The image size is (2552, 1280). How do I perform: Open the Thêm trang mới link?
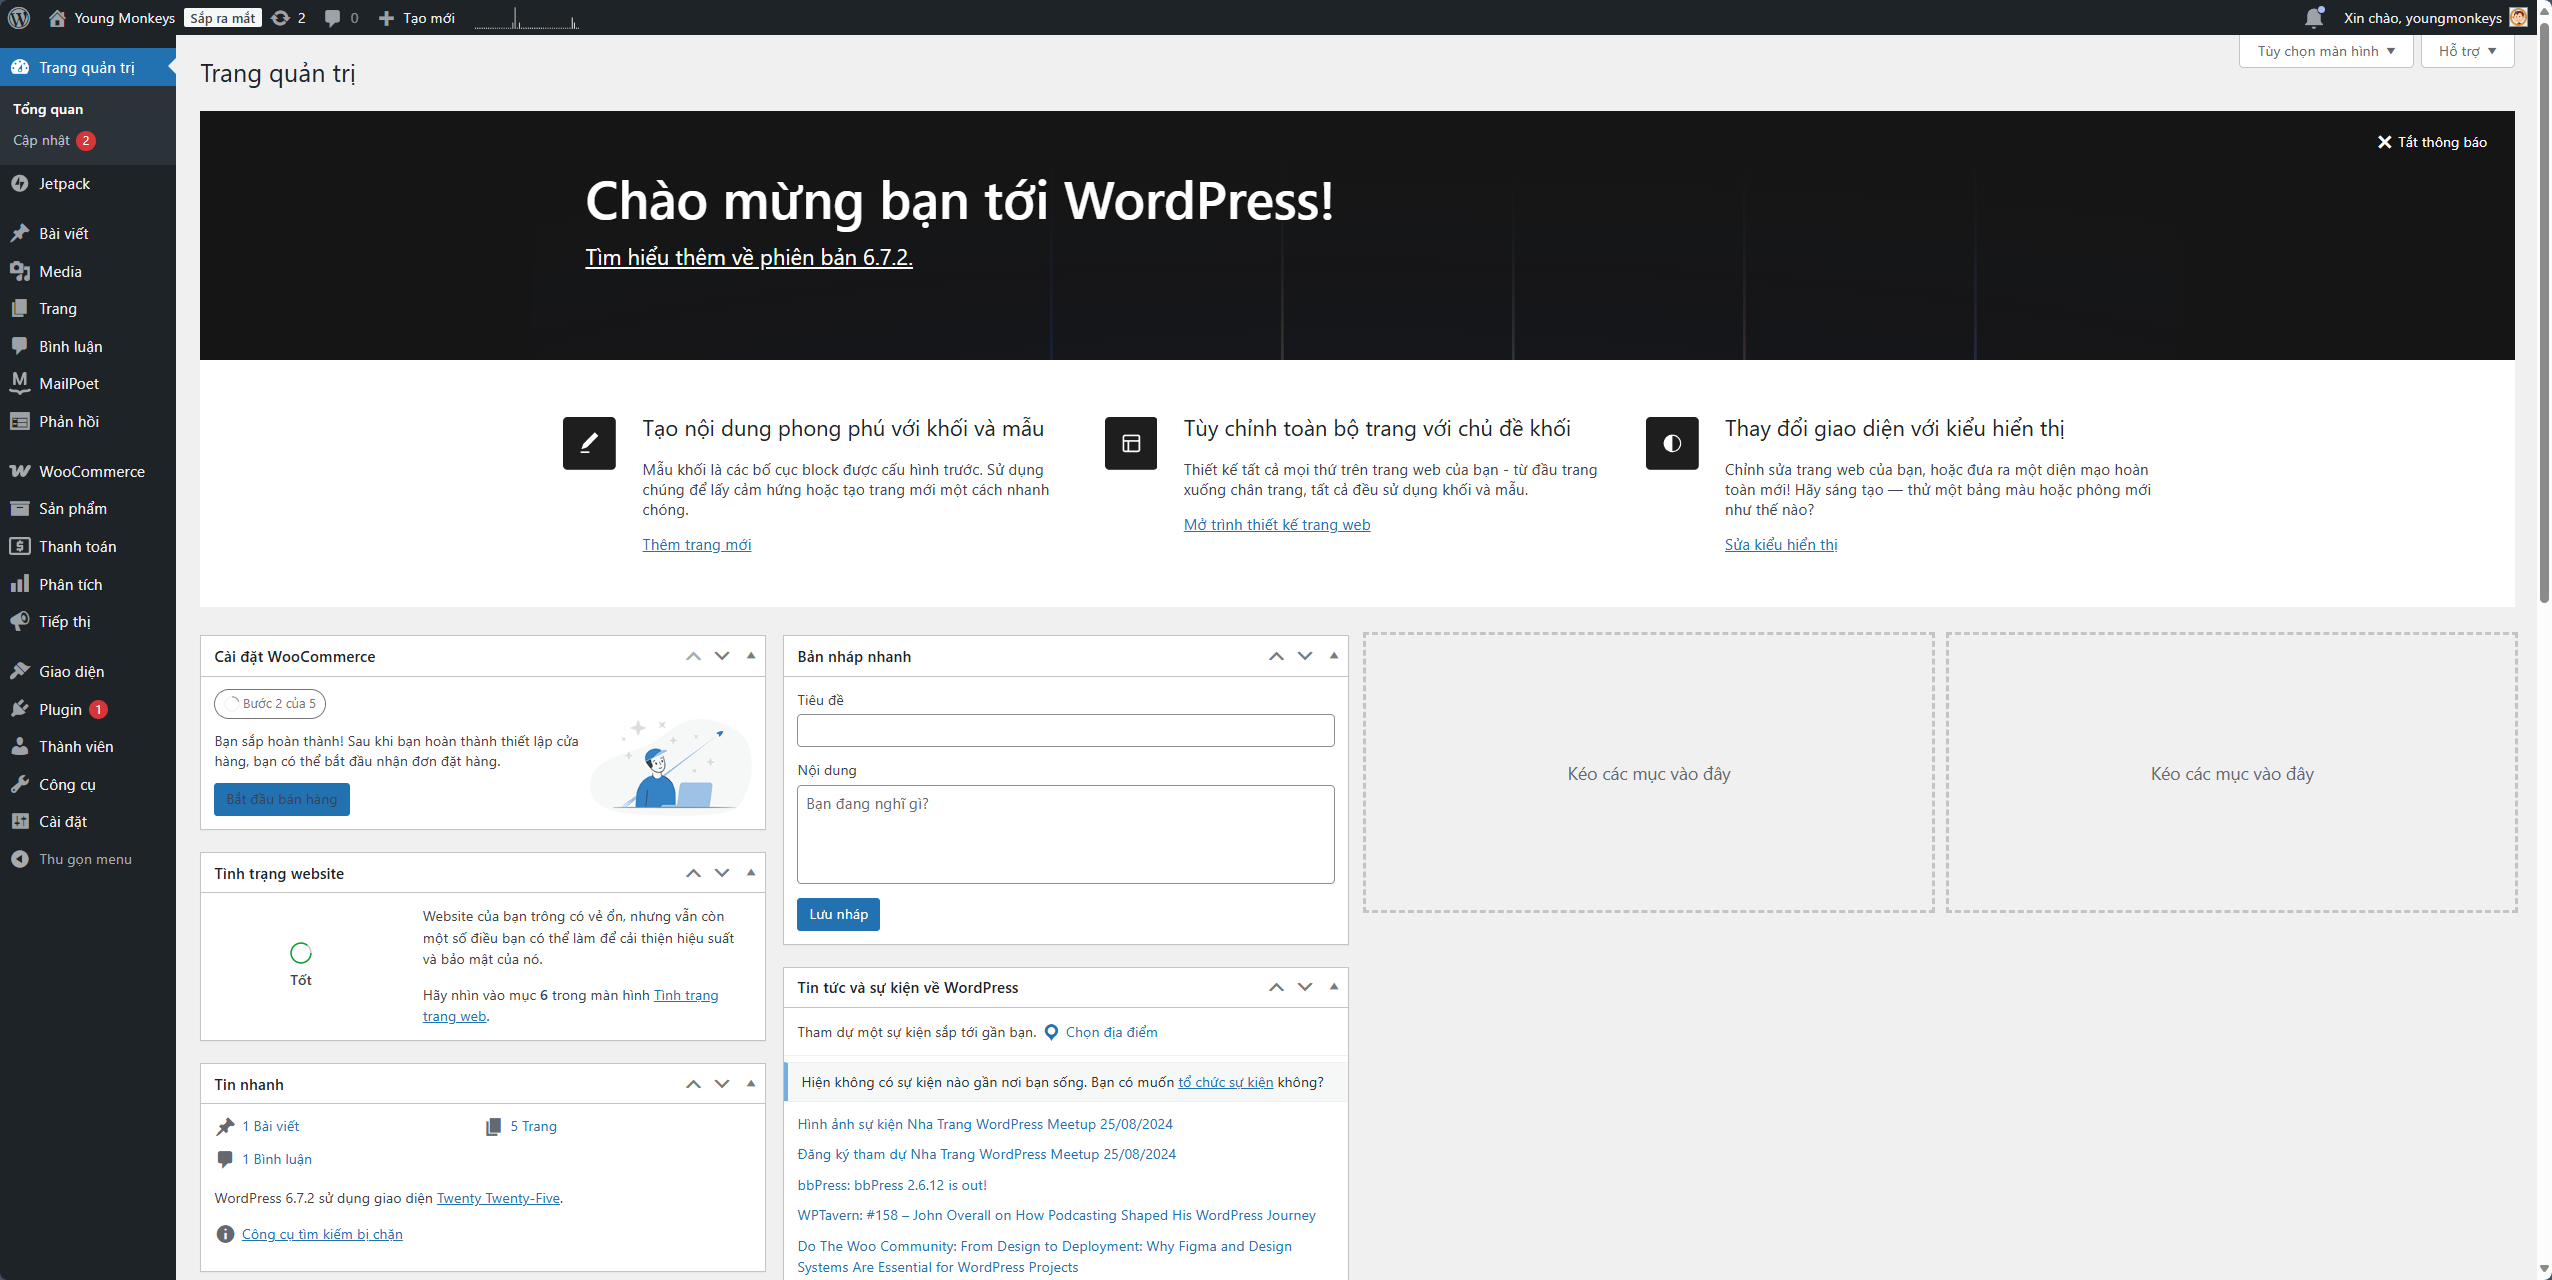(x=696, y=544)
